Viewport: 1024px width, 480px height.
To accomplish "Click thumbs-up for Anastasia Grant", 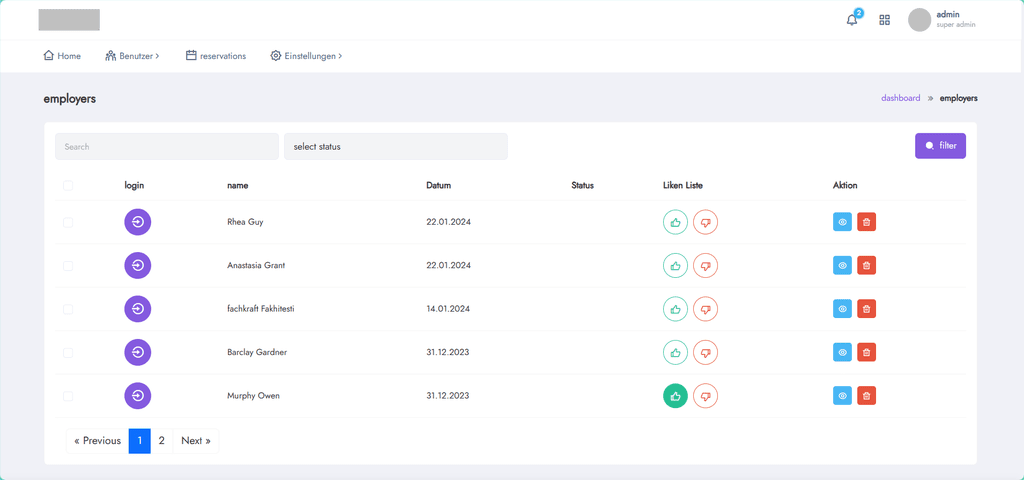I will pyautogui.click(x=675, y=266).
